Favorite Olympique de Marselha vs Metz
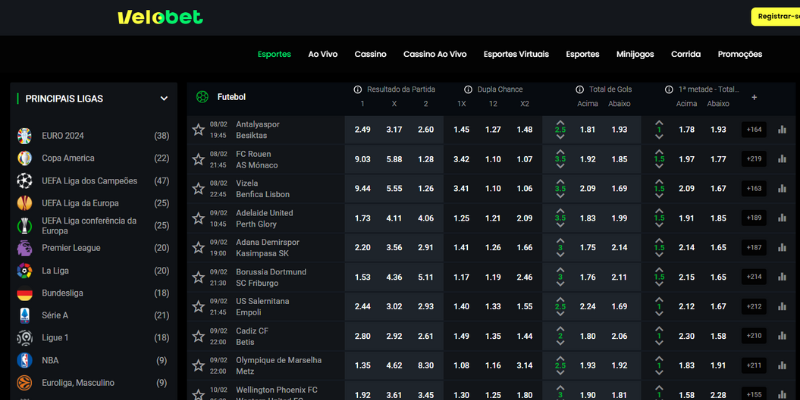The width and height of the screenshot is (800, 400). [x=198, y=366]
